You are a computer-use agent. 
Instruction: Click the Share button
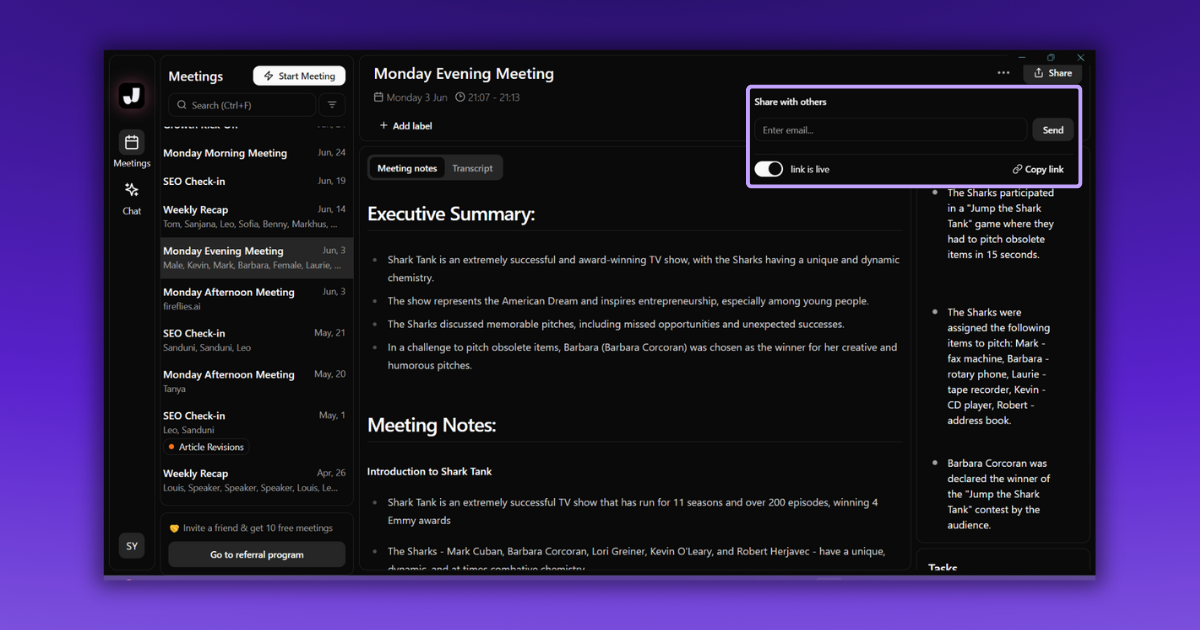1052,73
